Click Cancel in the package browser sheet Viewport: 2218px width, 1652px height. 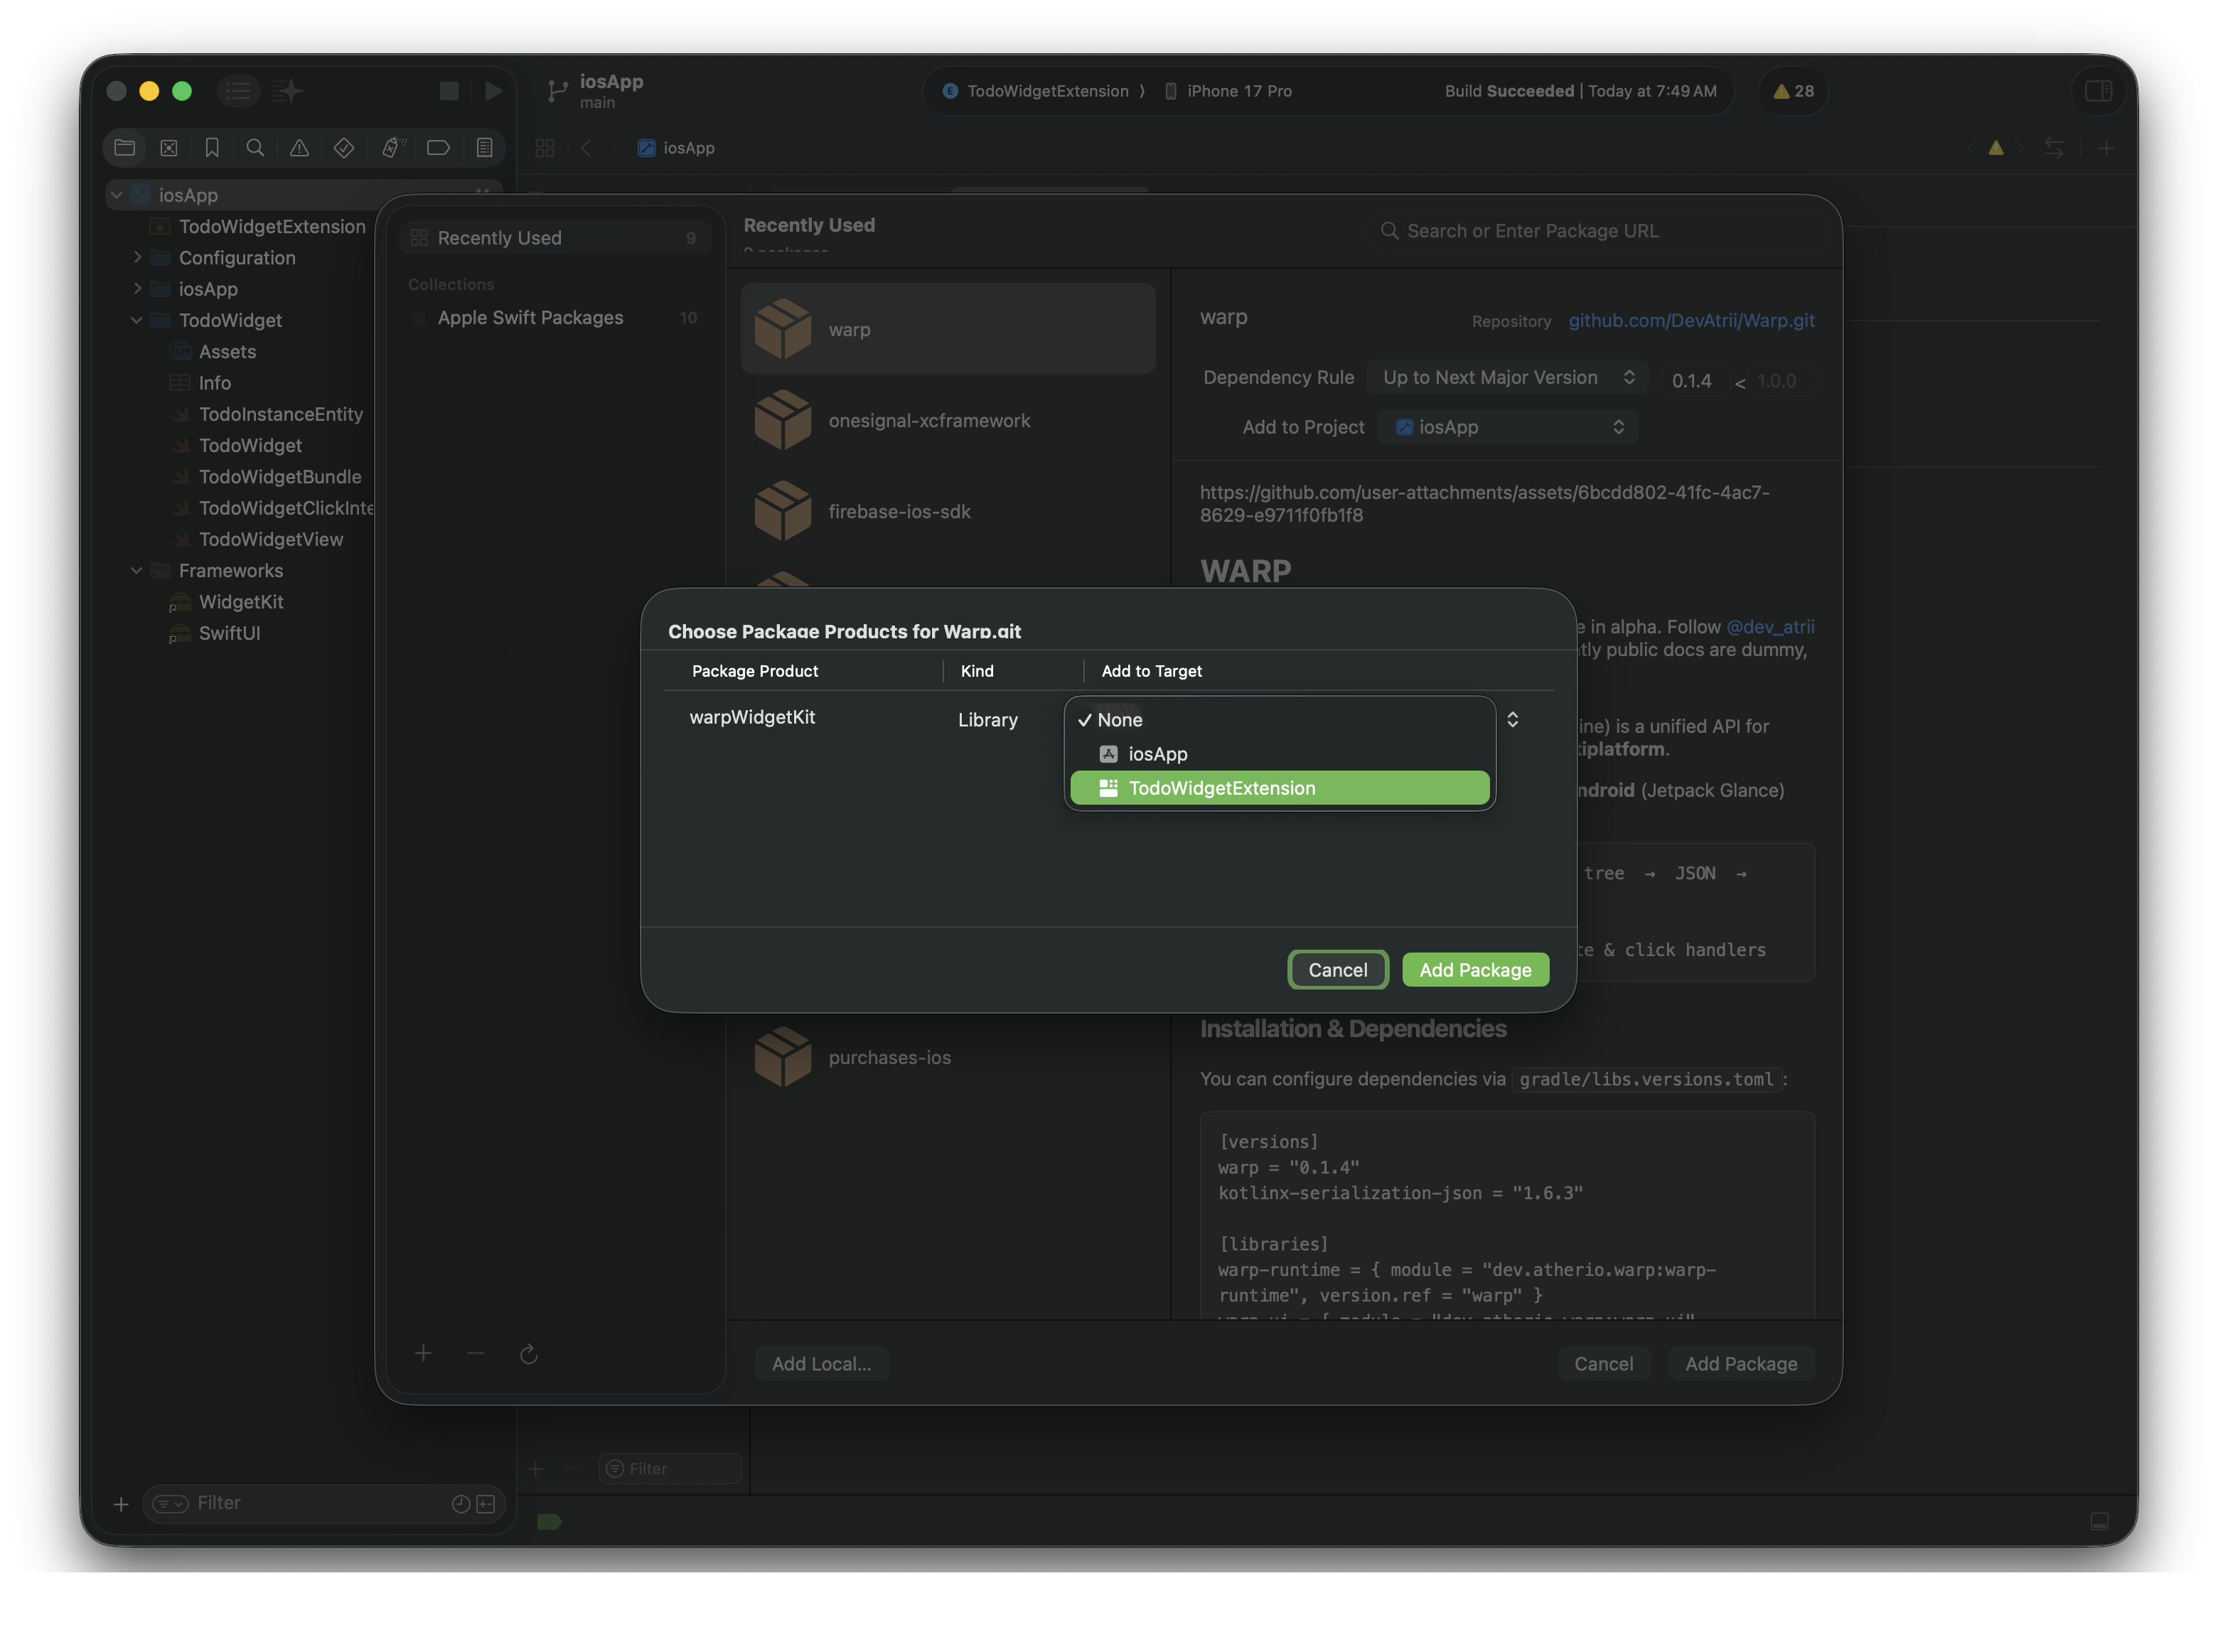click(x=1603, y=1364)
